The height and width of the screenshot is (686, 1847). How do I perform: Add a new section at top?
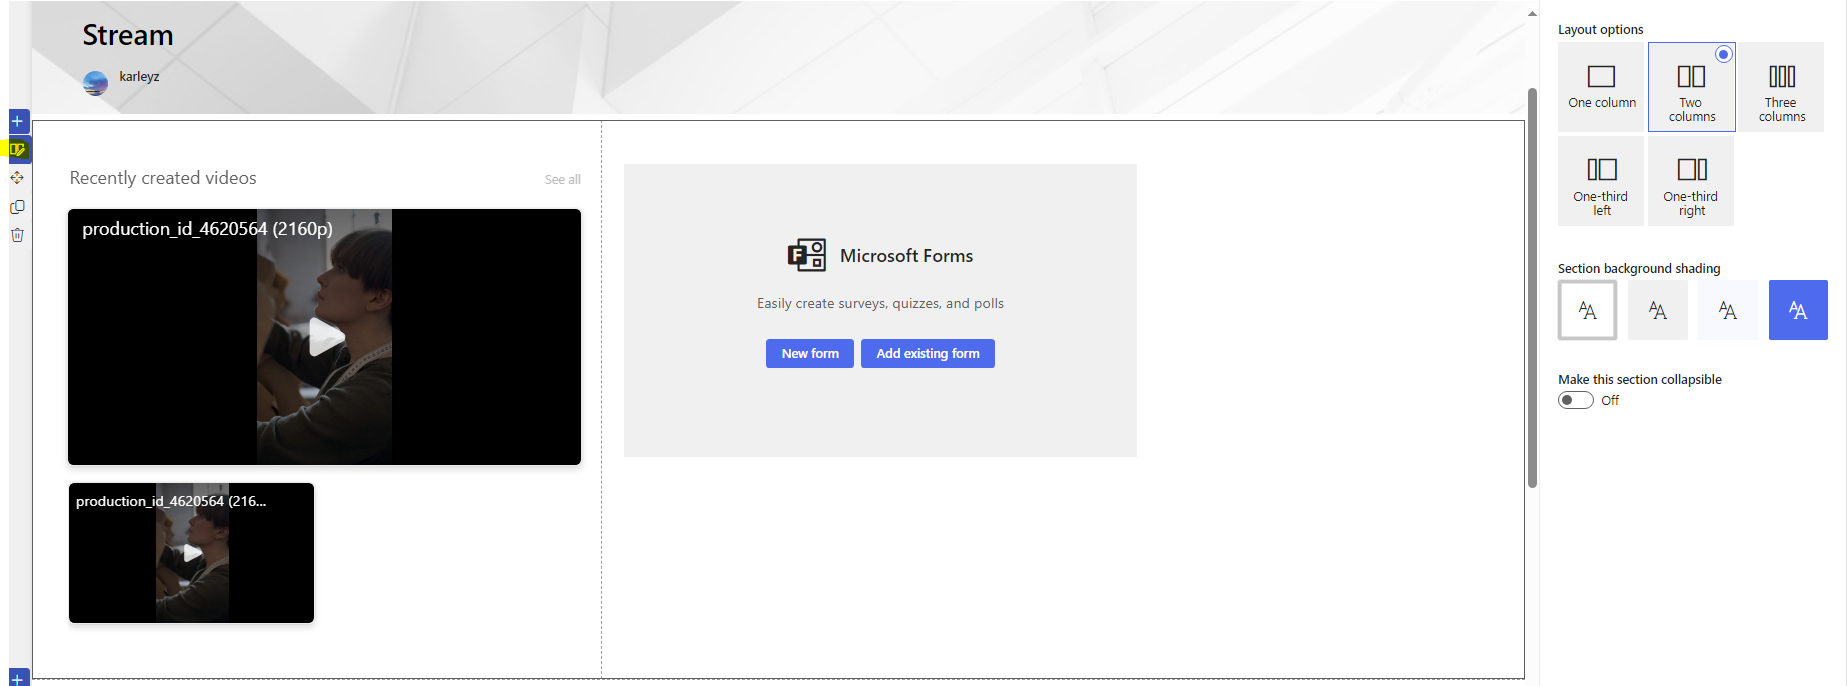point(18,121)
